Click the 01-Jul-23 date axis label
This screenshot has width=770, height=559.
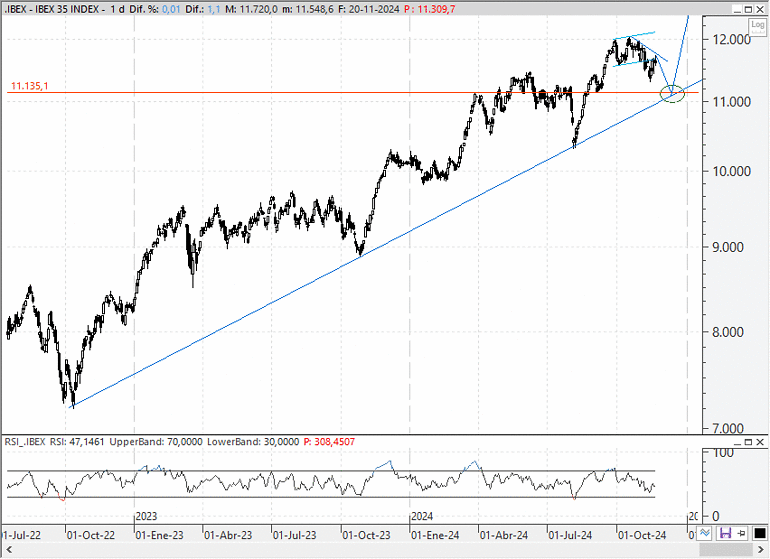(295, 535)
